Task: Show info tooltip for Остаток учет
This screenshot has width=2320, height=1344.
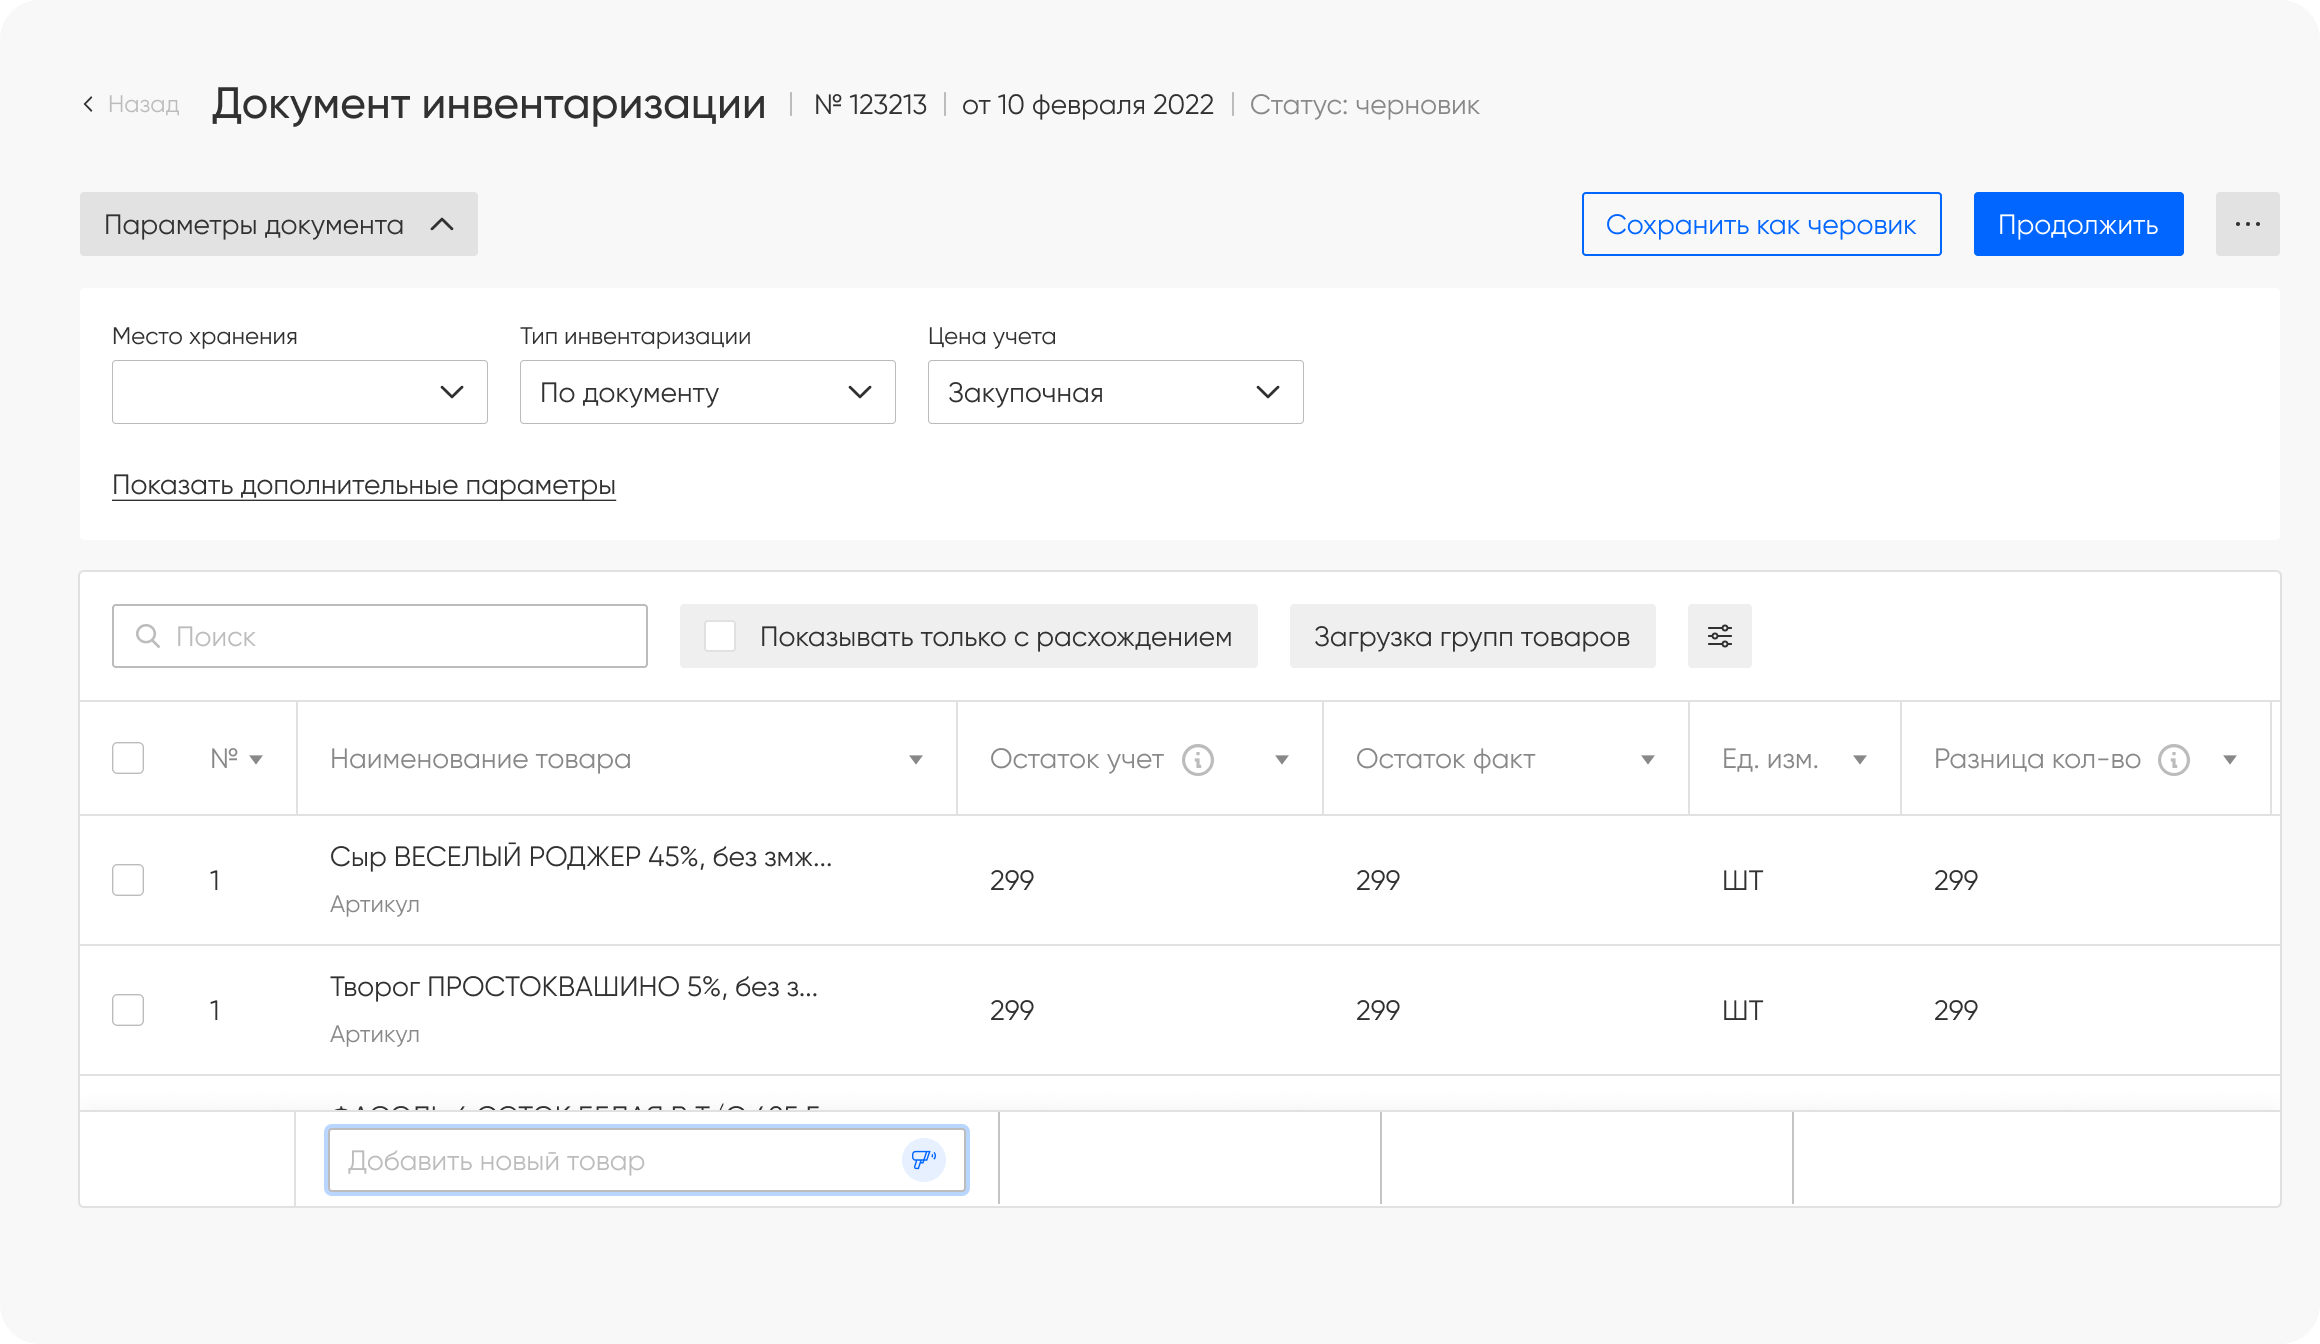Action: point(1198,760)
